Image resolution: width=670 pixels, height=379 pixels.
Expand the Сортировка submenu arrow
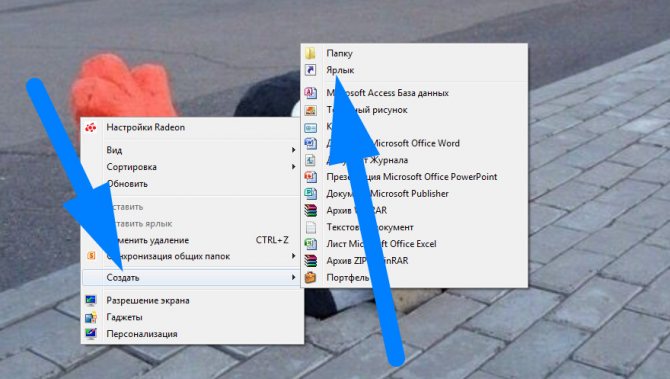294,167
